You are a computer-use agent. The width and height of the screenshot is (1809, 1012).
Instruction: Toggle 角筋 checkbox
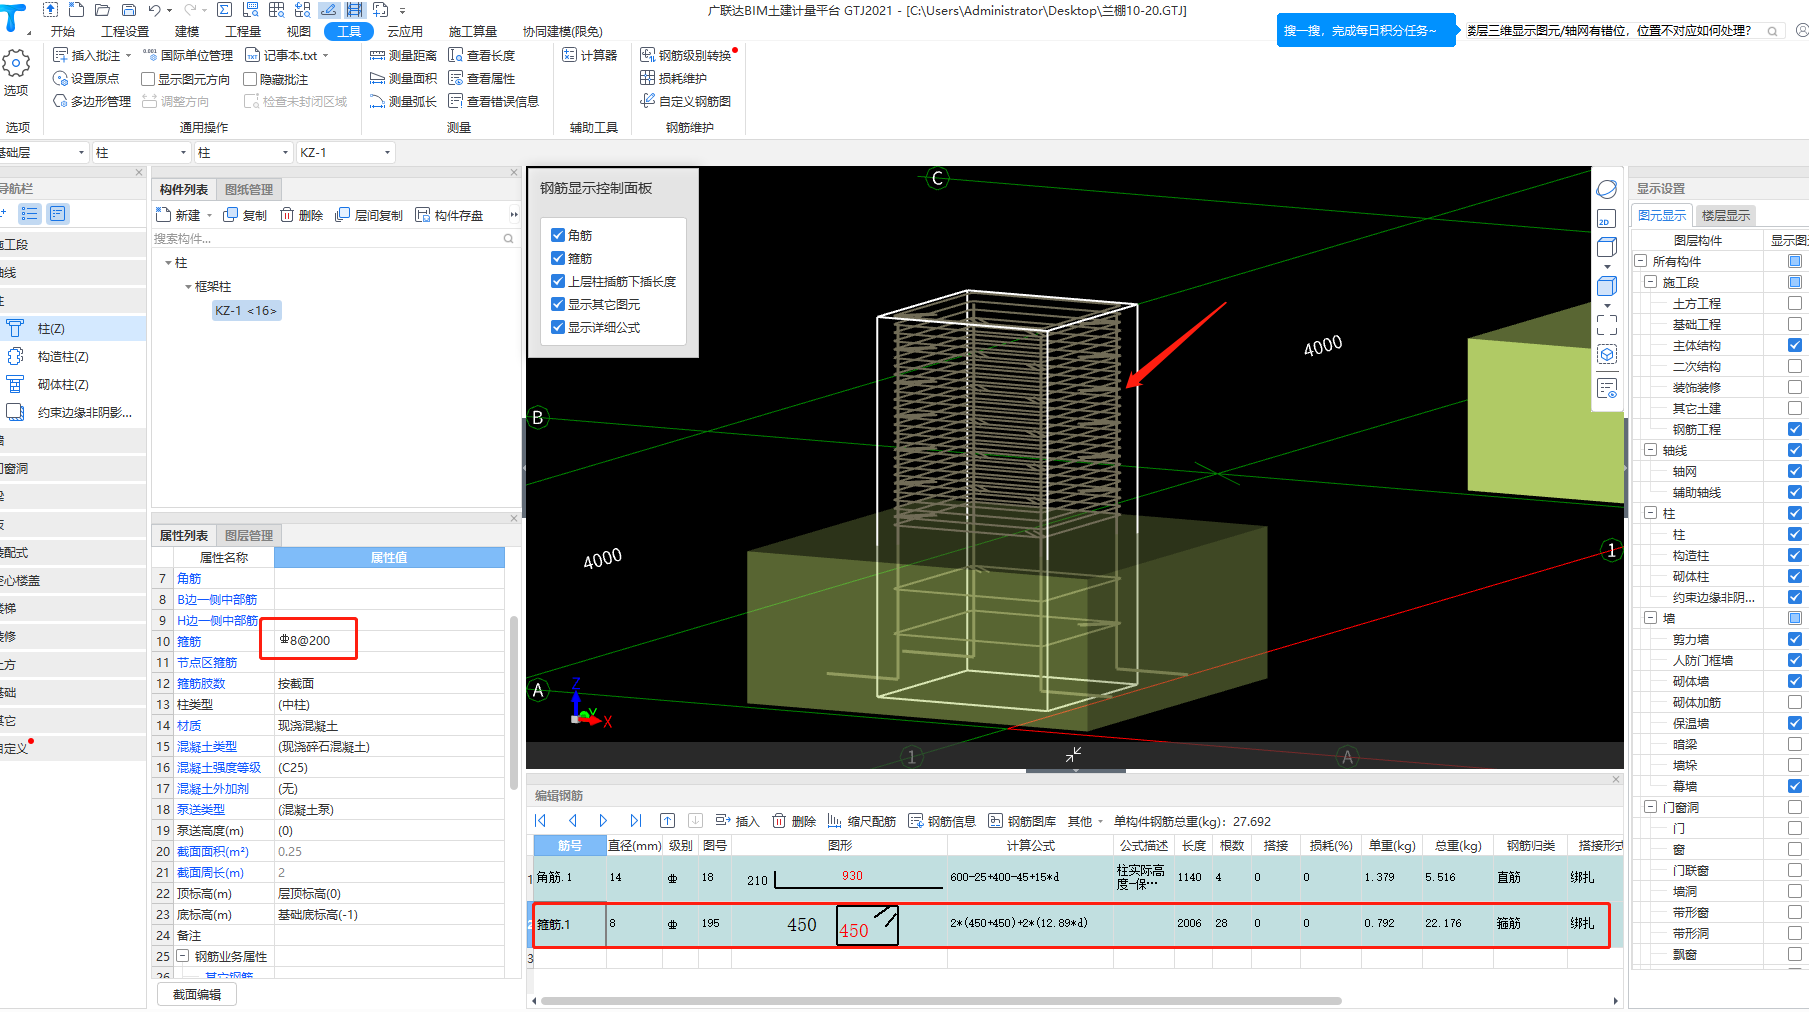click(x=558, y=235)
